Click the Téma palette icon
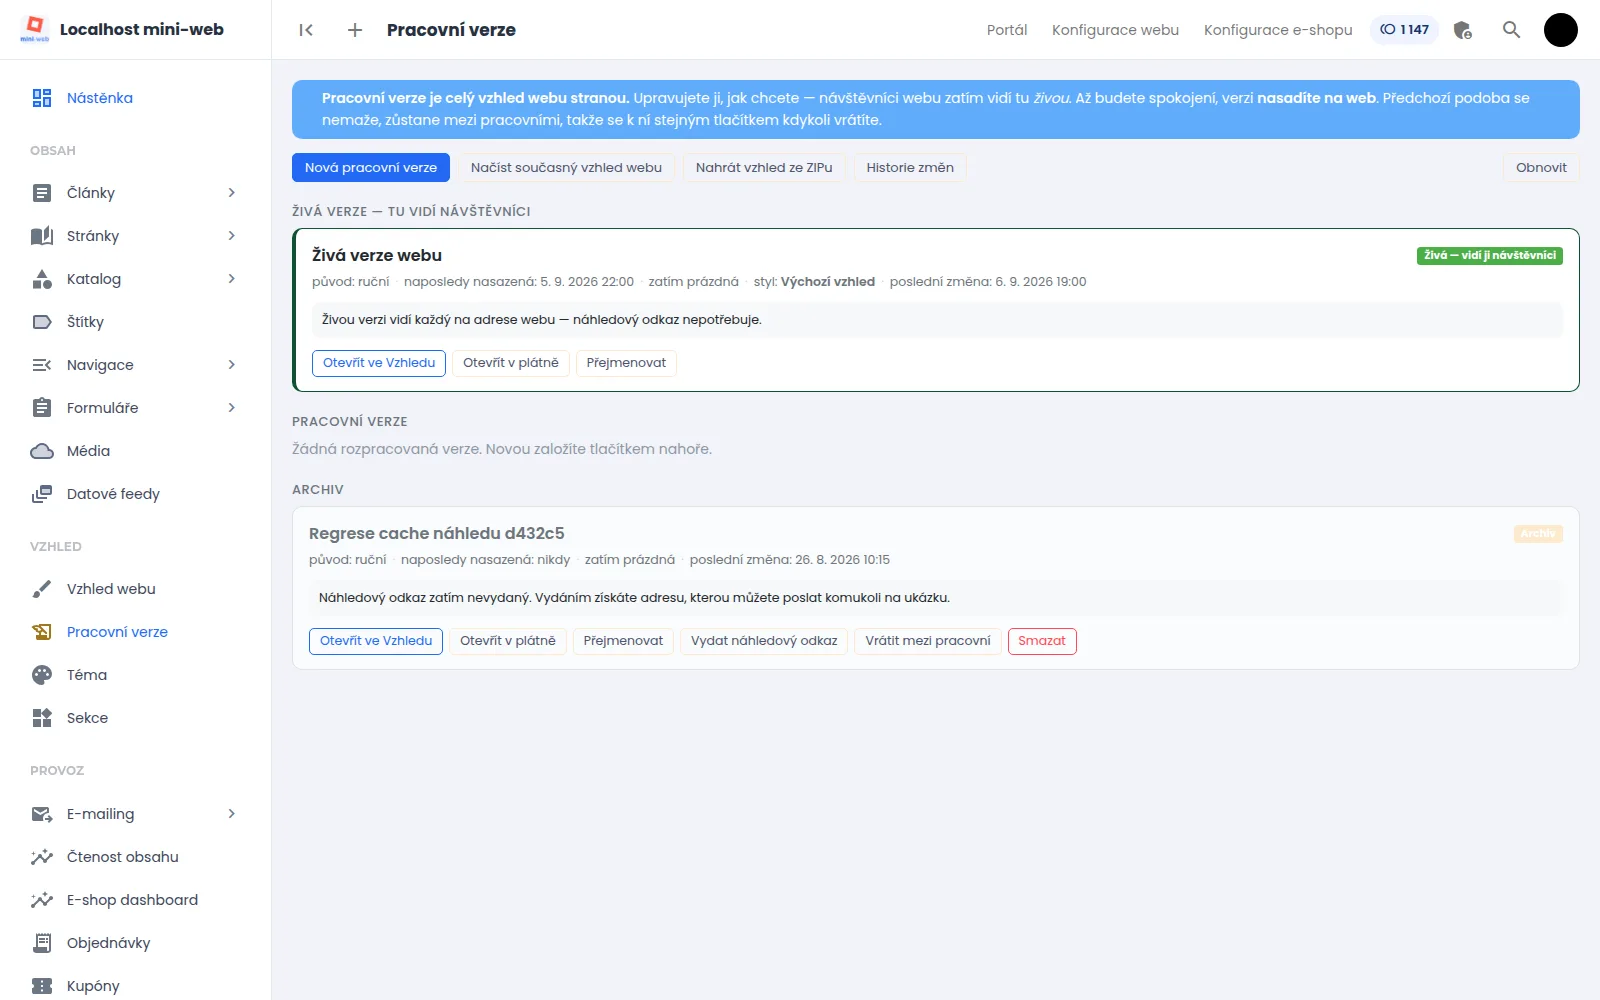Image resolution: width=1600 pixels, height=1000 pixels. (x=42, y=675)
